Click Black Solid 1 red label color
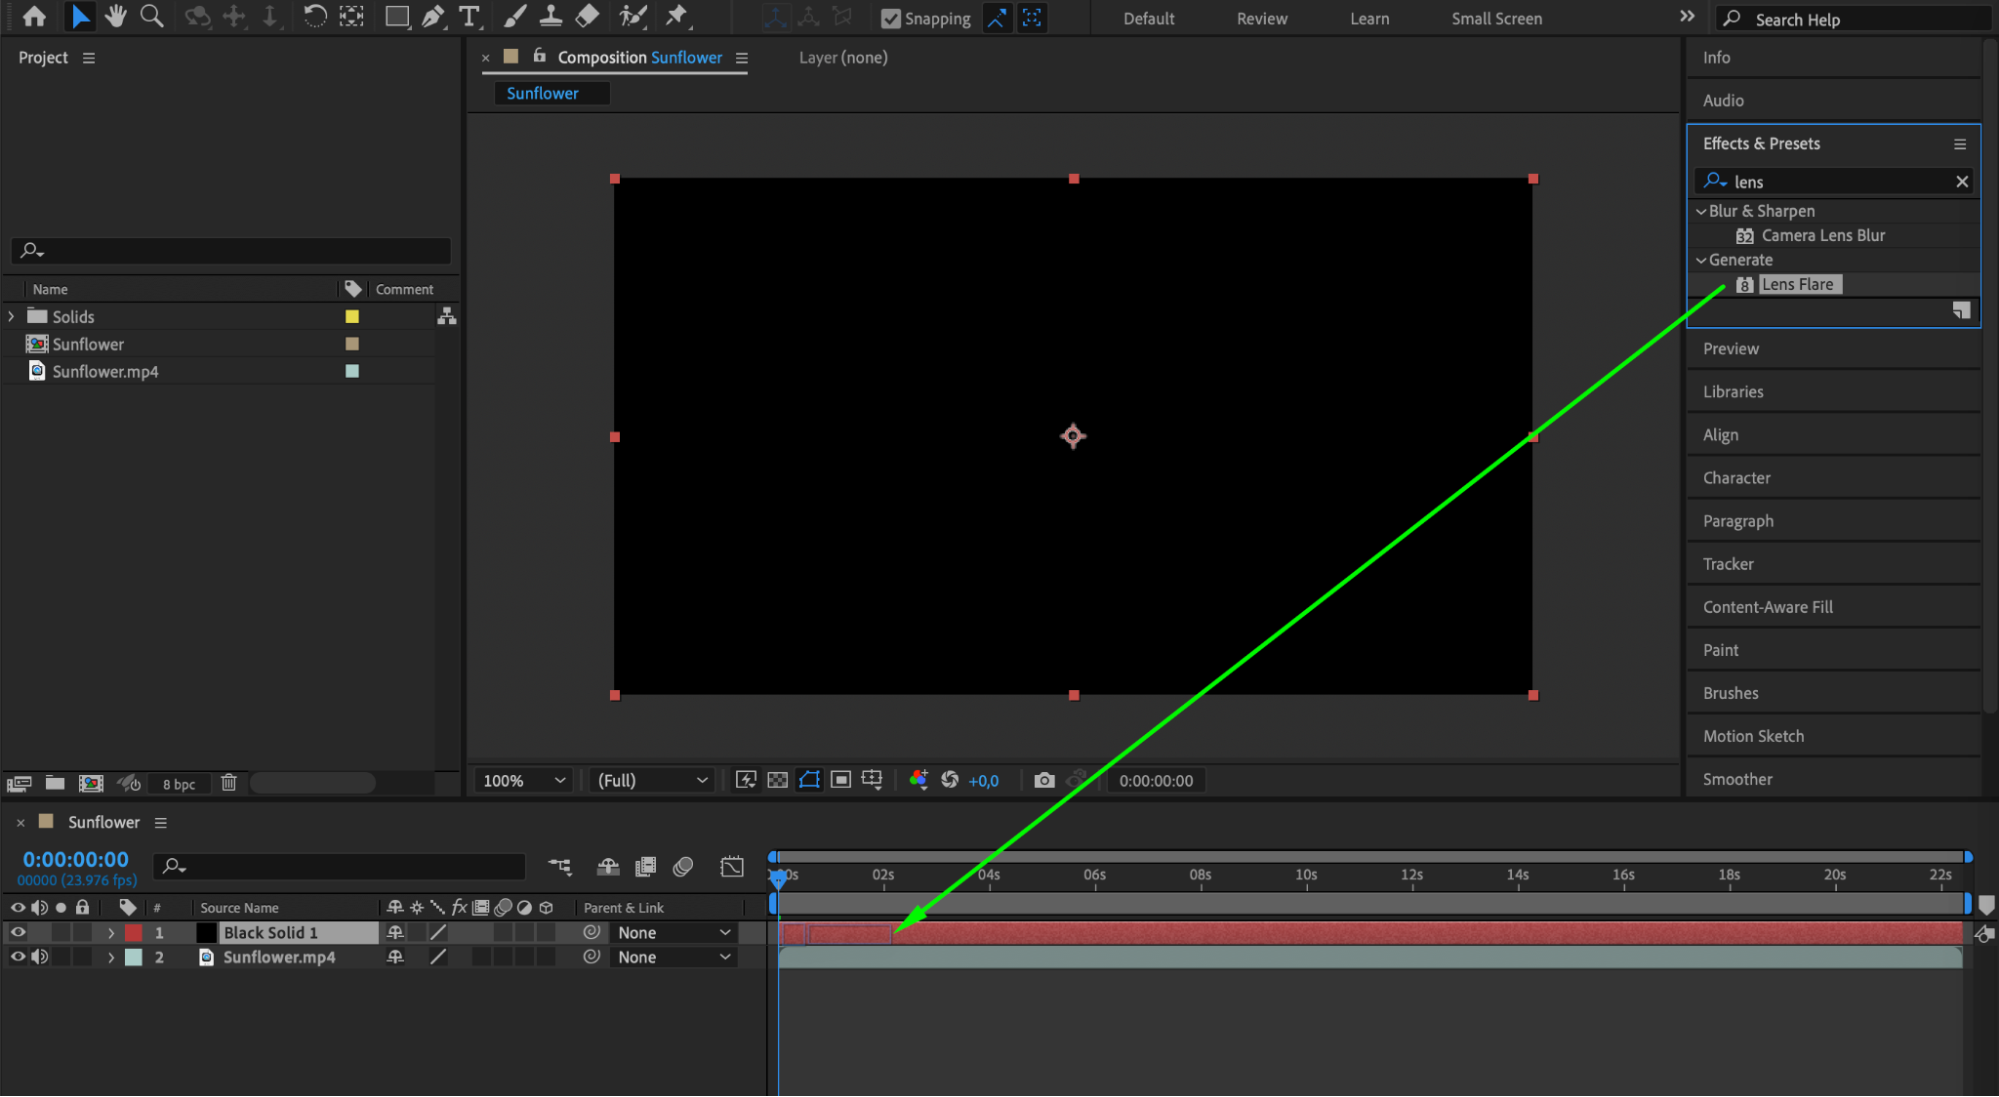The height and width of the screenshot is (1097, 1999). 133,932
